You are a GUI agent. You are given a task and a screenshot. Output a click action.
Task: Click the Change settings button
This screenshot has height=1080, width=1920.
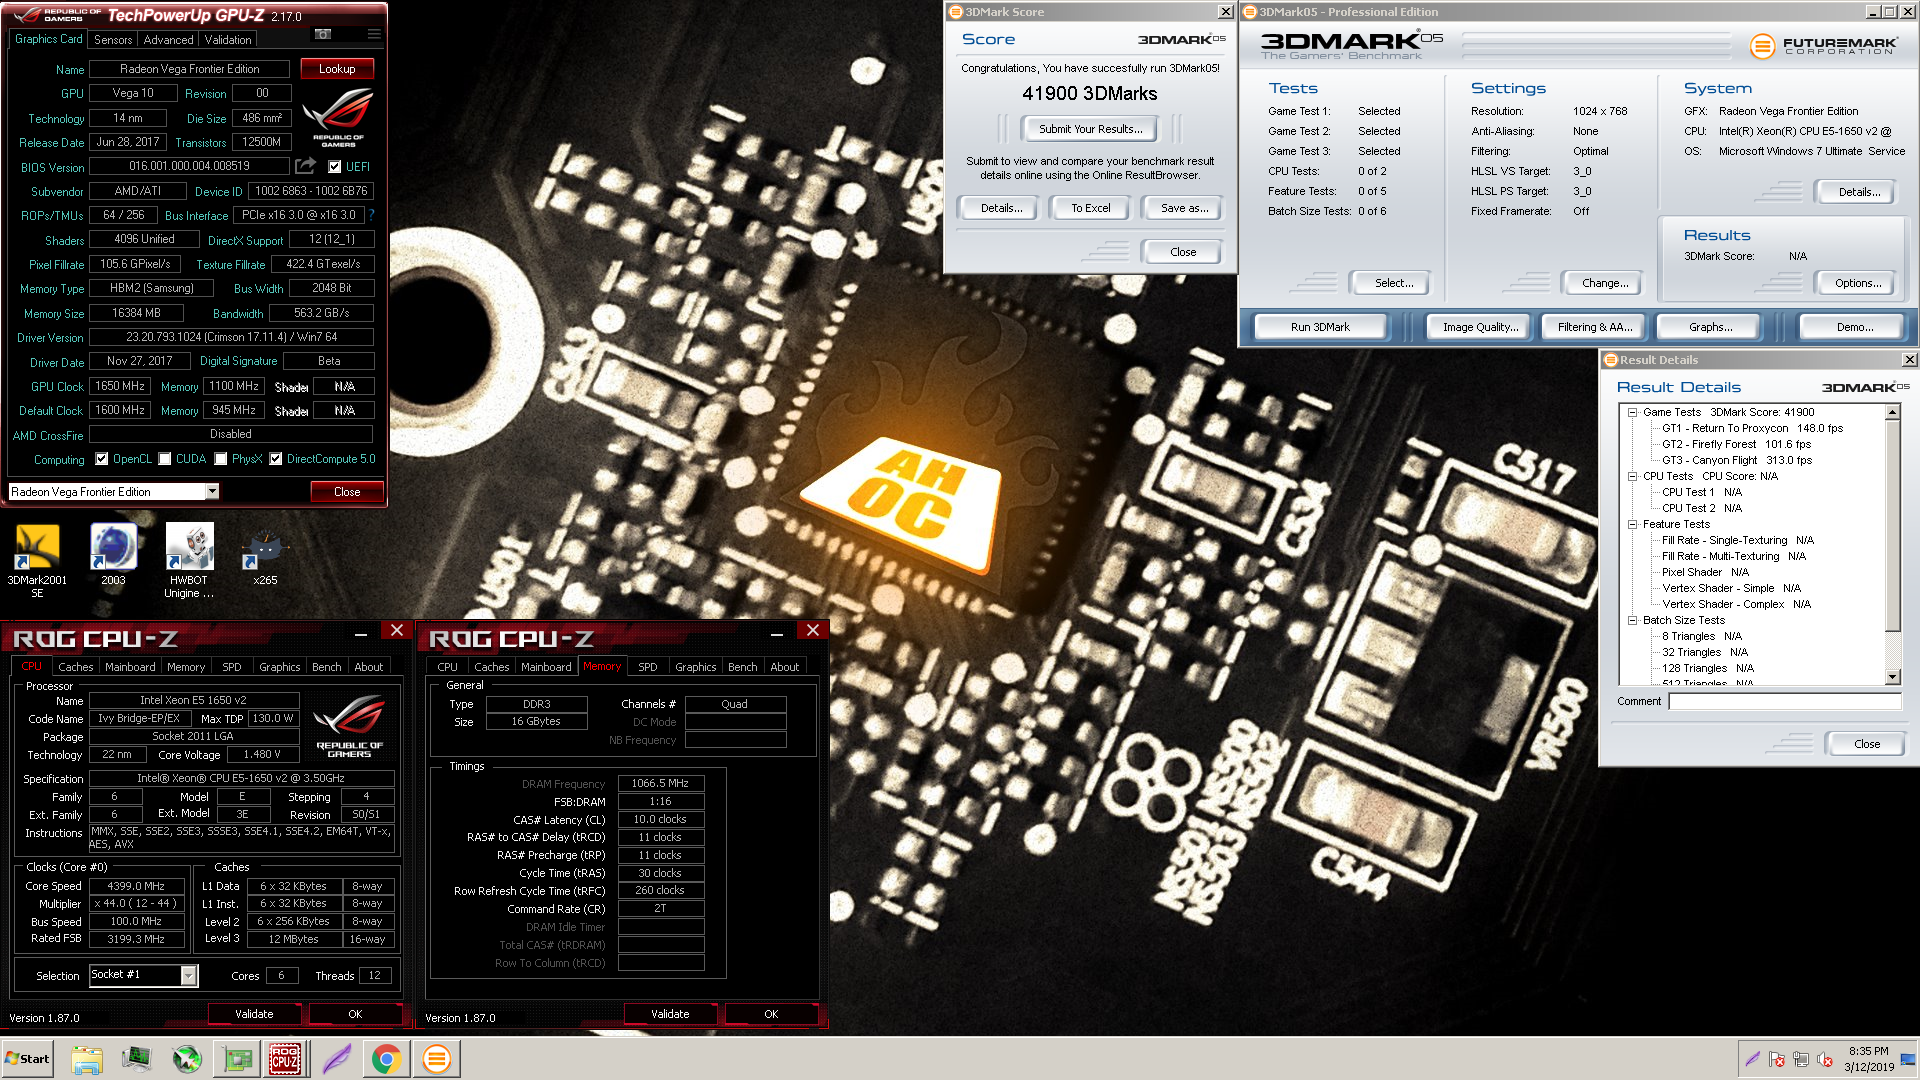[1605, 283]
